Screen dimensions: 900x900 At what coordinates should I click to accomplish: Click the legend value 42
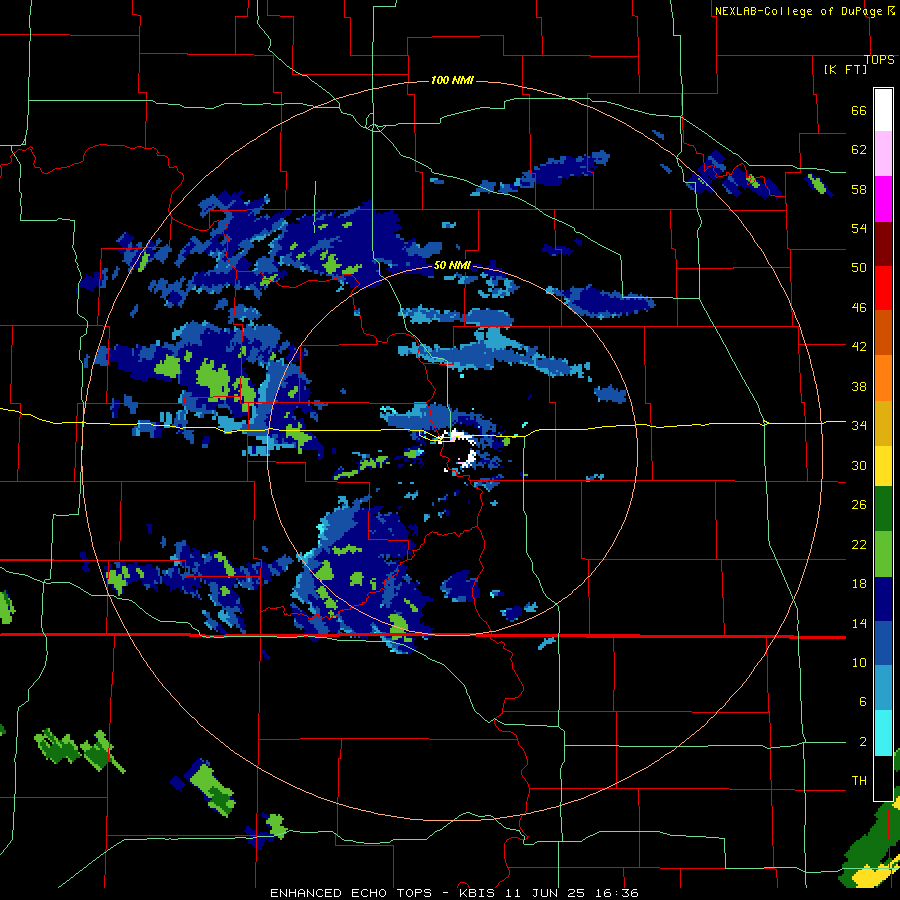859,347
